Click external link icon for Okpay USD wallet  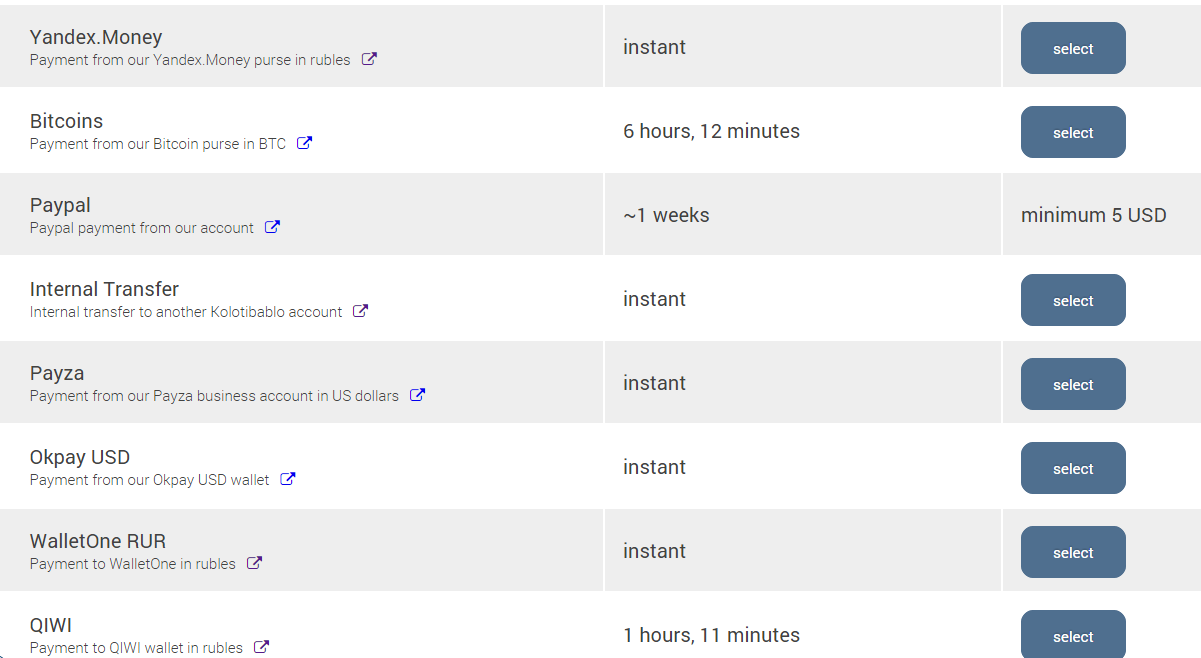(x=288, y=479)
